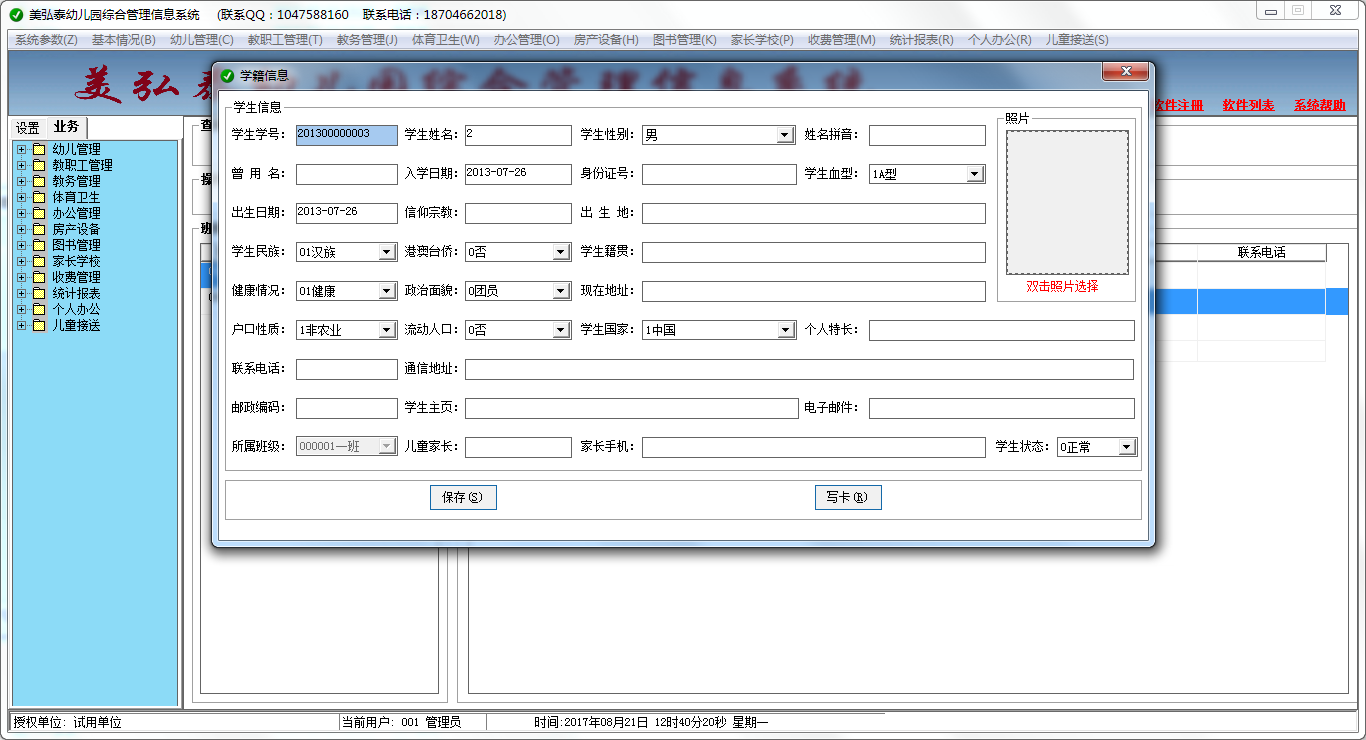Click the 电子邮件 input field

click(x=1002, y=408)
